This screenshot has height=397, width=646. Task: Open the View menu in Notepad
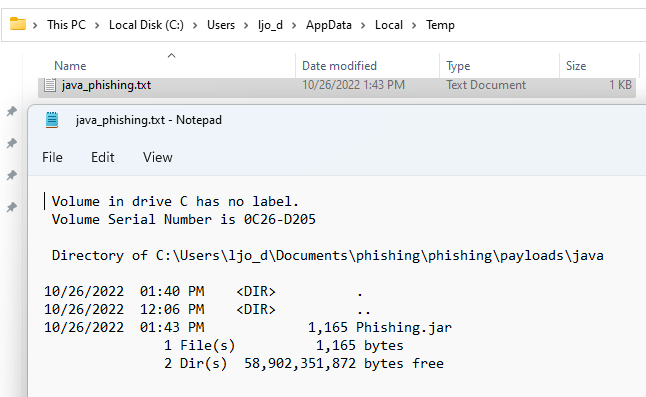click(158, 157)
